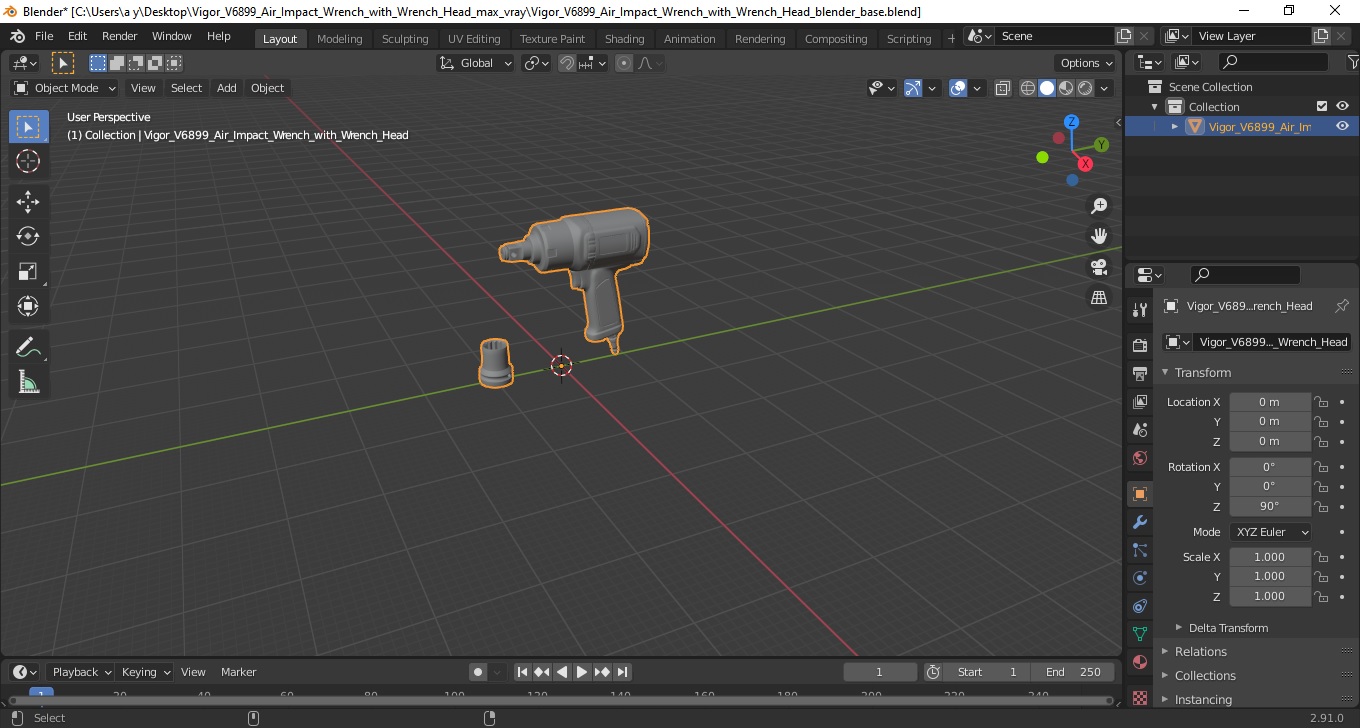The width and height of the screenshot is (1360, 728).
Task: Open the Tool properties tab
Action: click(1139, 310)
